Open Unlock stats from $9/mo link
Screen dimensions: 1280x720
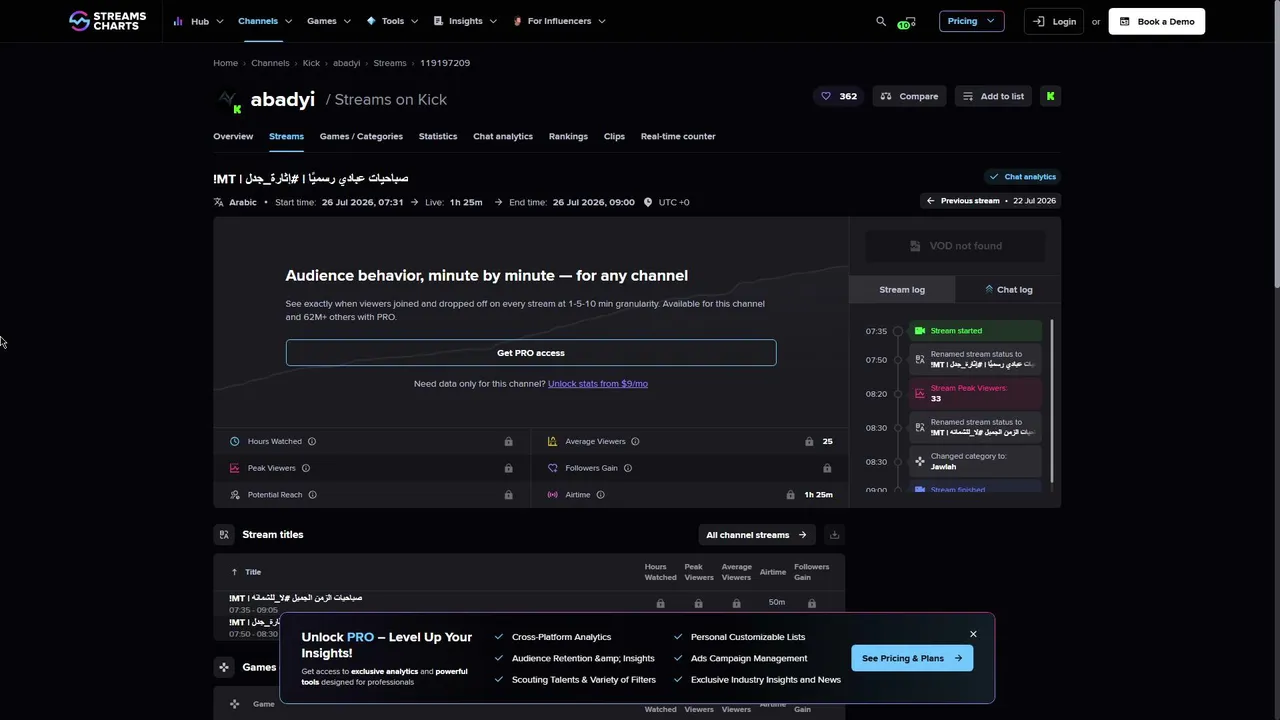[598, 384]
